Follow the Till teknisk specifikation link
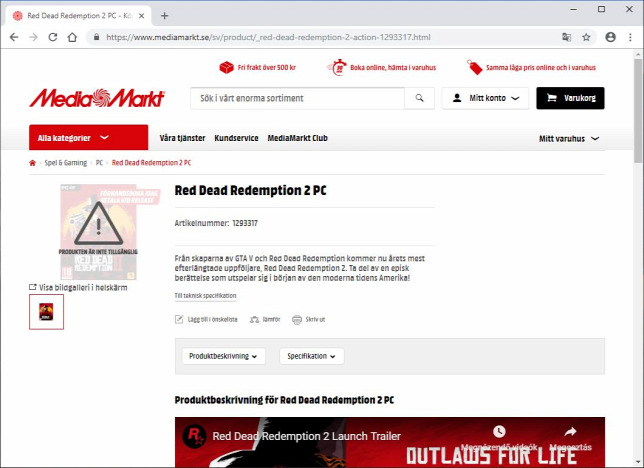This screenshot has width=644, height=468. pyautogui.click(x=205, y=295)
